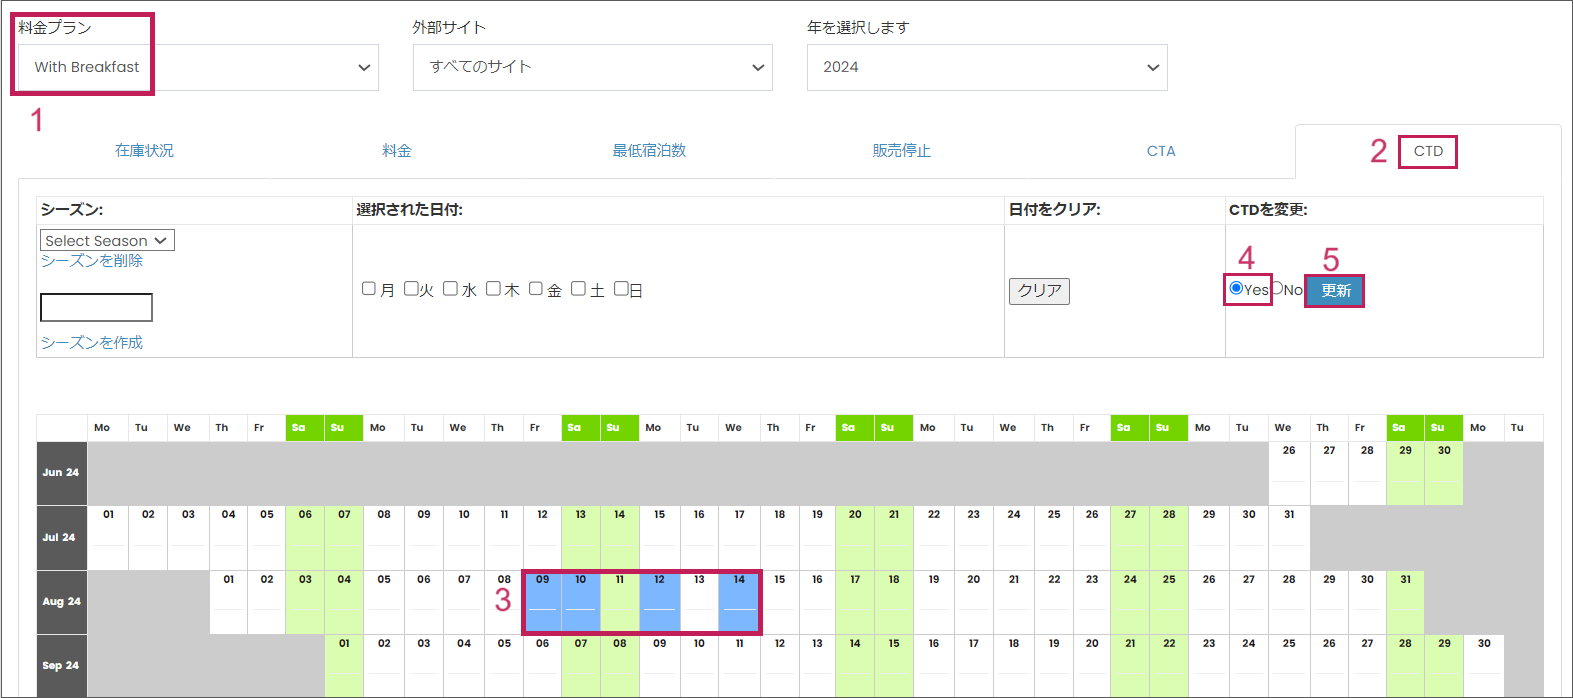
Task: Open the 外部サイト dropdown showing すべてのサイト
Action: click(x=593, y=67)
